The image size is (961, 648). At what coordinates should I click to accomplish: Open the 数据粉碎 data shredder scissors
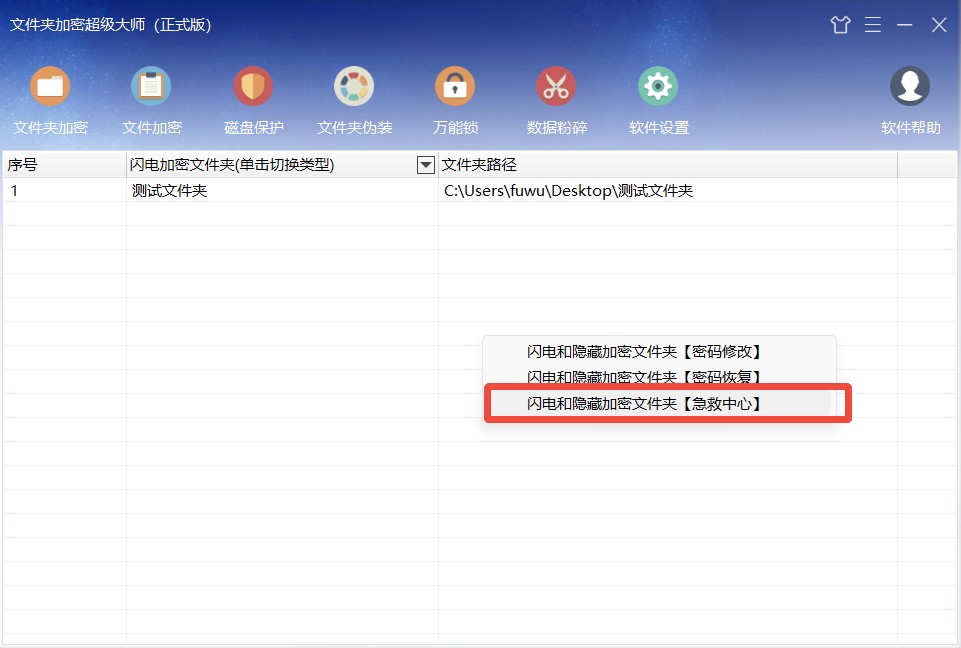(556, 101)
